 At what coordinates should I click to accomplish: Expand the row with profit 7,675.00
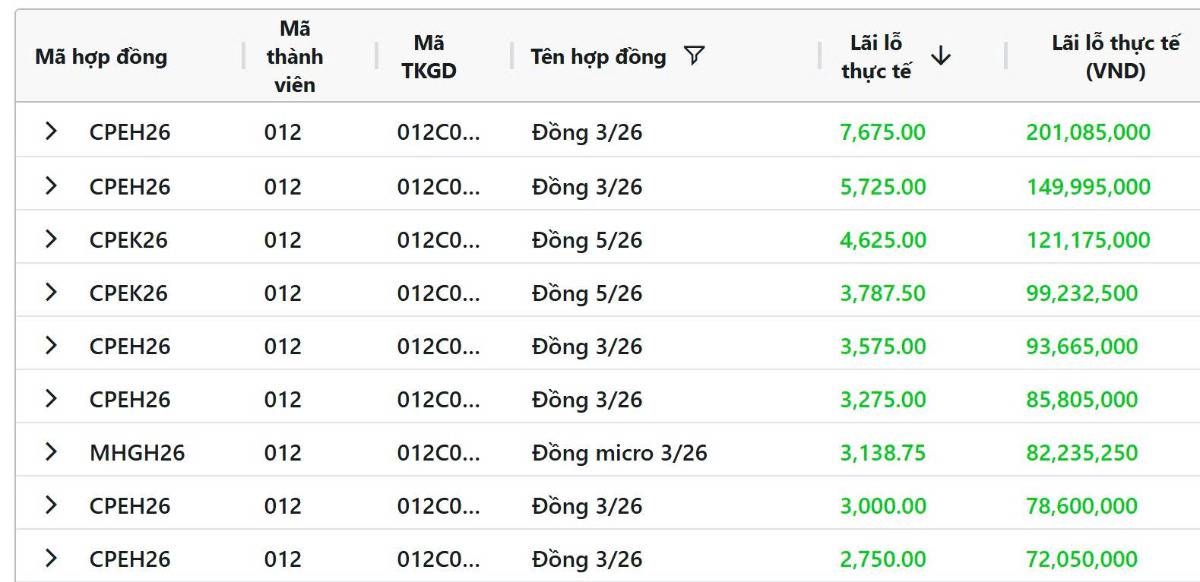pos(51,131)
